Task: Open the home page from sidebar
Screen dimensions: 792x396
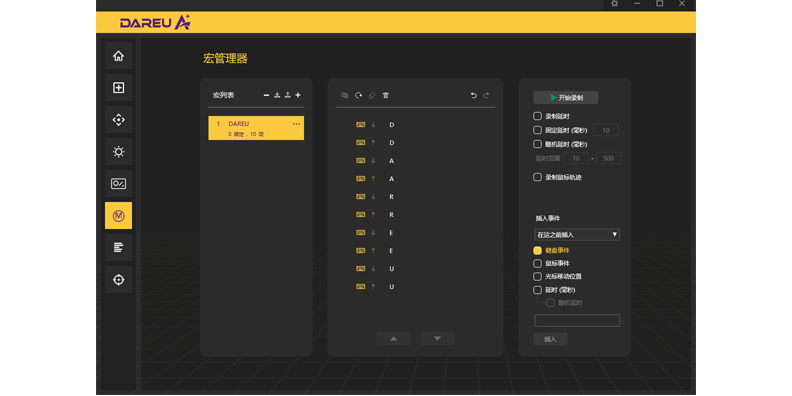Action: [x=118, y=56]
